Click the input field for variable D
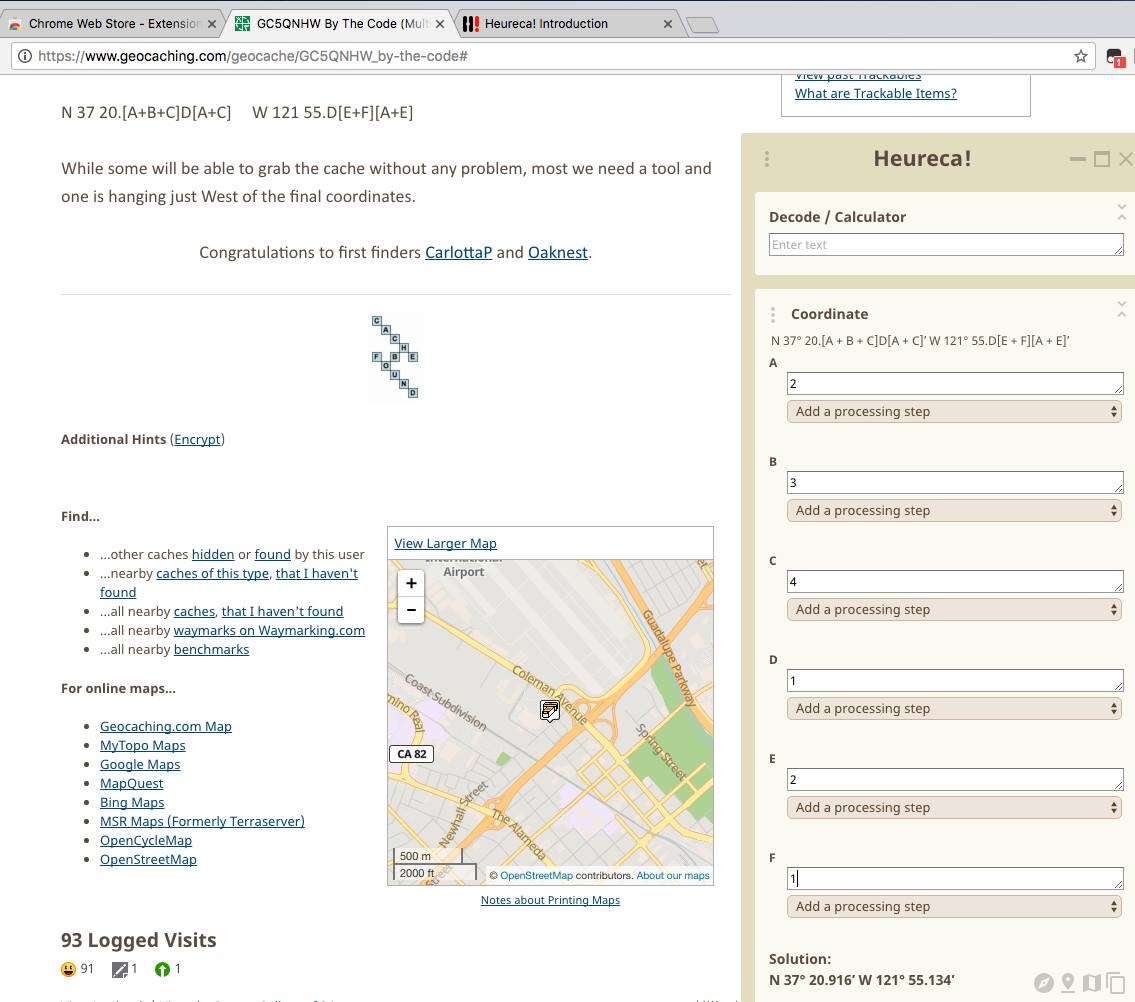Viewport: 1135px width, 1002px height. (x=955, y=681)
